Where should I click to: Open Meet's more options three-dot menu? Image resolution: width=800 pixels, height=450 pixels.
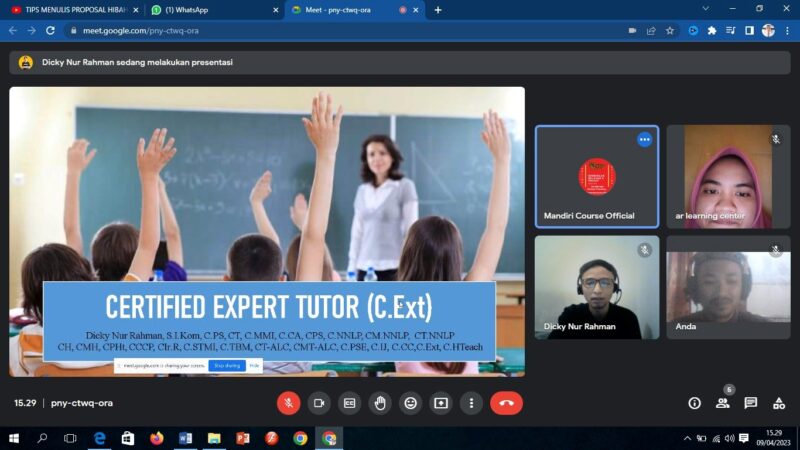(x=471, y=403)
